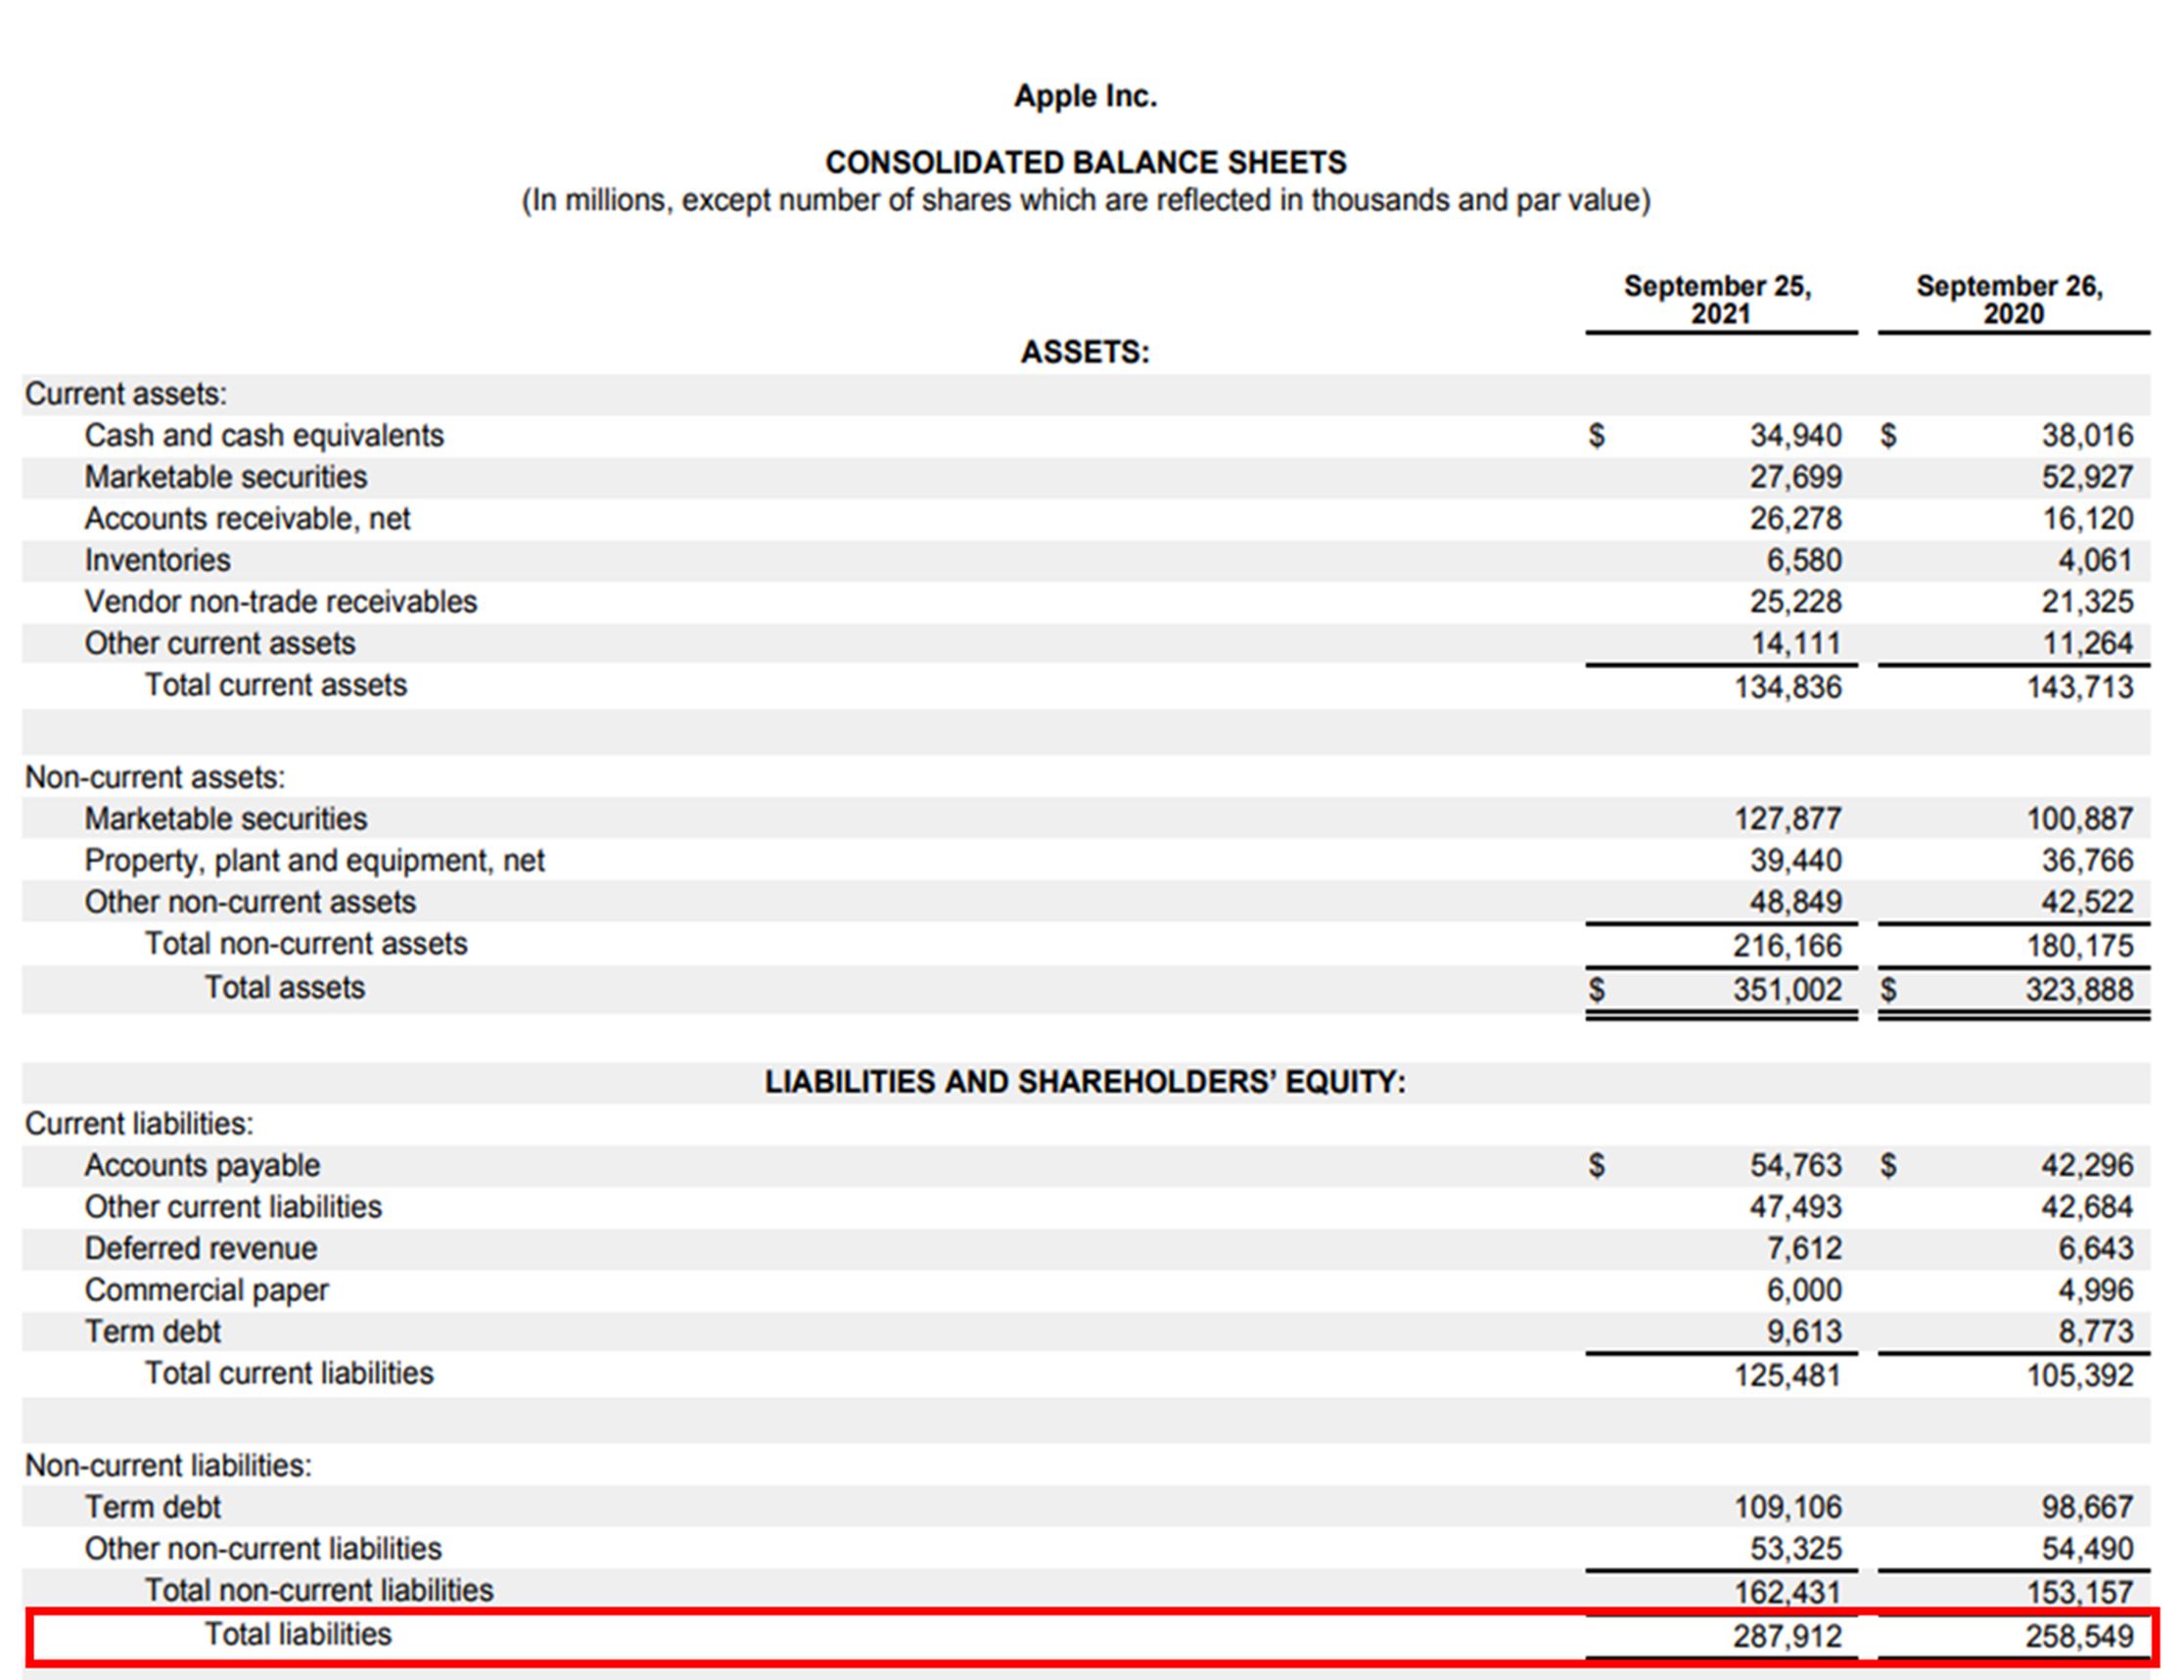Click the 98,667 non-current term debt value
This screenshot has height=1680, width=2184.
[x=2087, y=1508]
